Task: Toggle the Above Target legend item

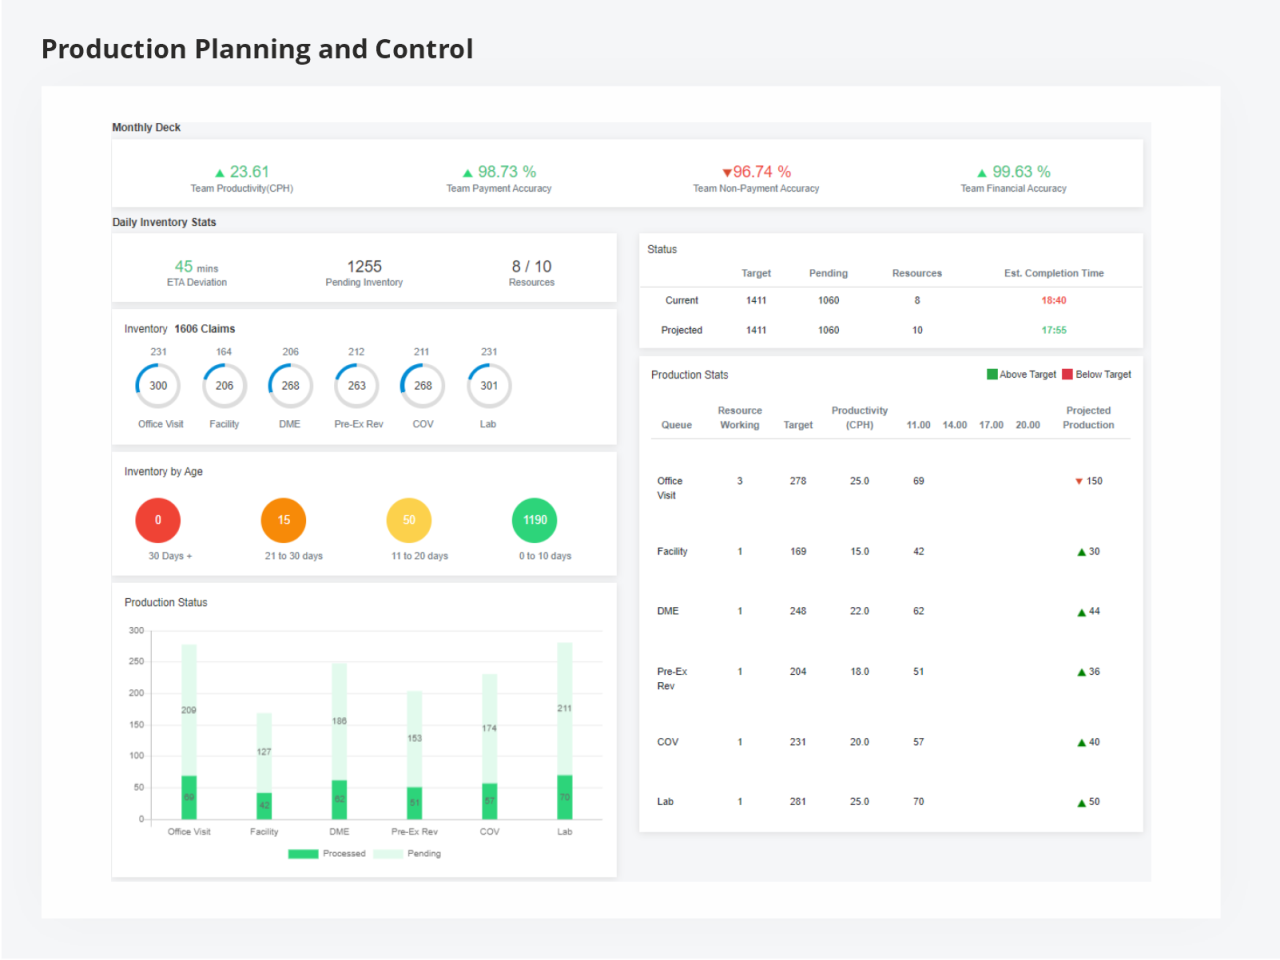Action: (x=1021, y=374)
